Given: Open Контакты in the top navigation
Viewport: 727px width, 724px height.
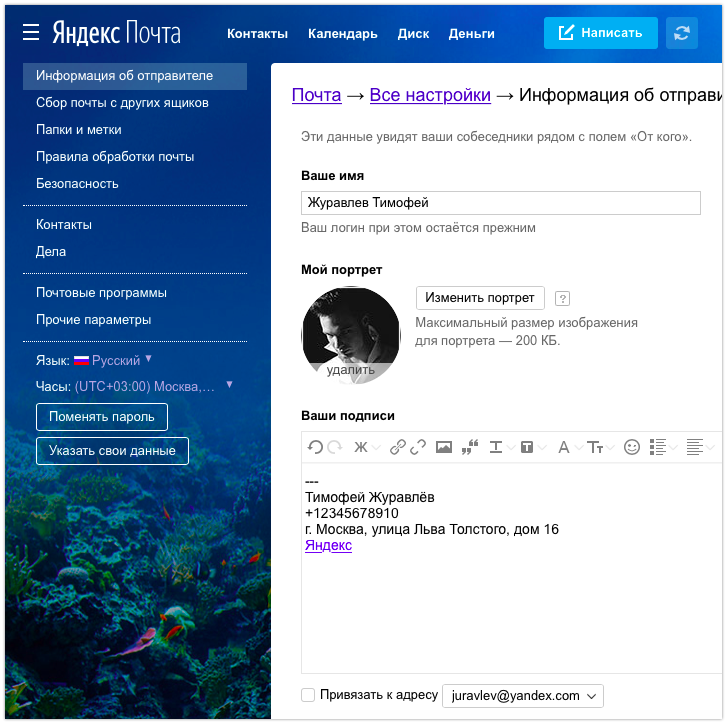Looking at the screenshot, I should pos(257,33).
